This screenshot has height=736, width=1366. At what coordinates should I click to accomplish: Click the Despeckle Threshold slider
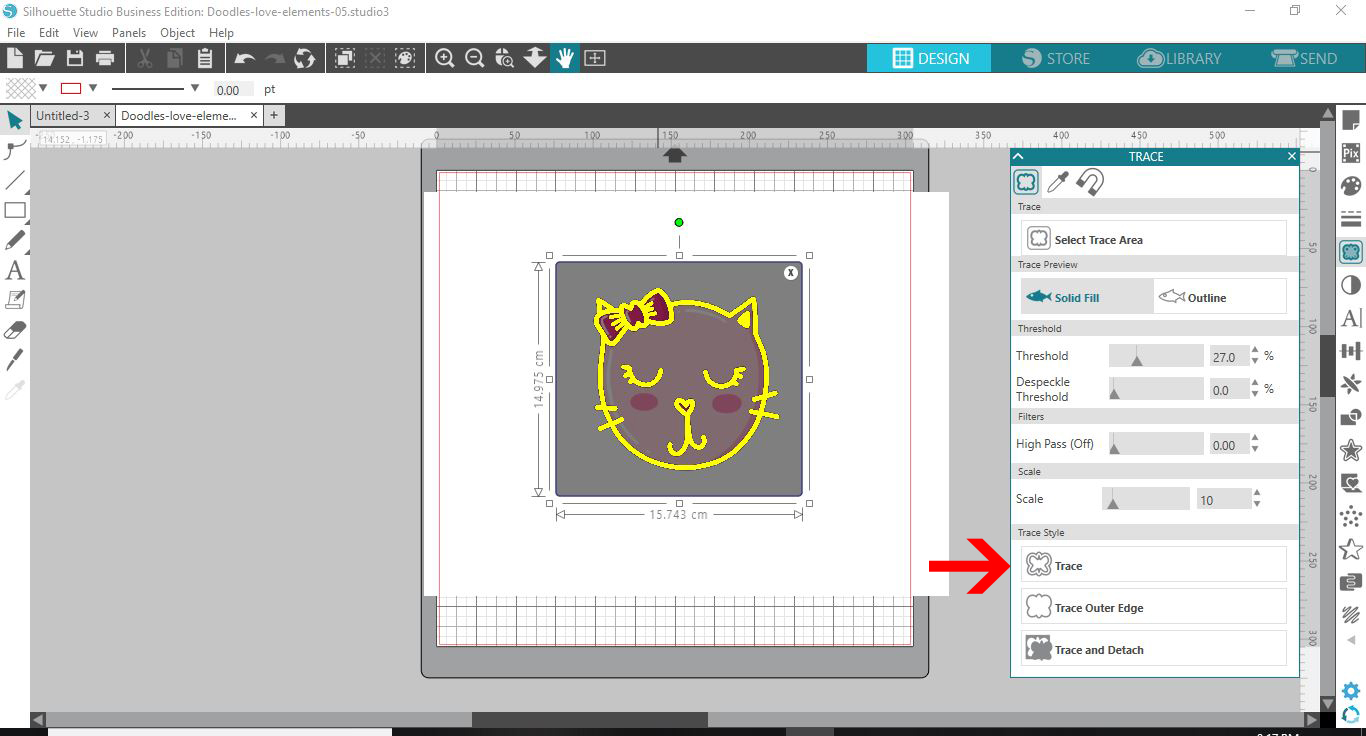tap(1156, 389)
